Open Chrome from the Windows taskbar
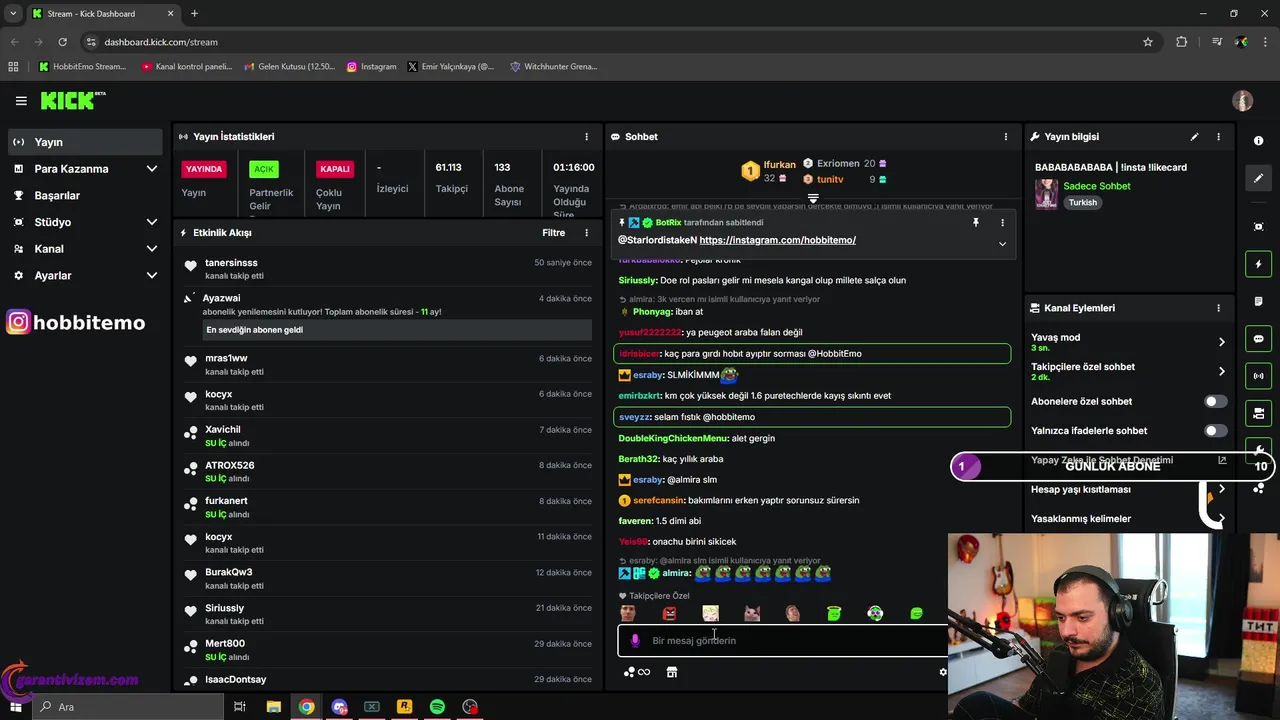 pyautogui.click(x=306, y=707)
